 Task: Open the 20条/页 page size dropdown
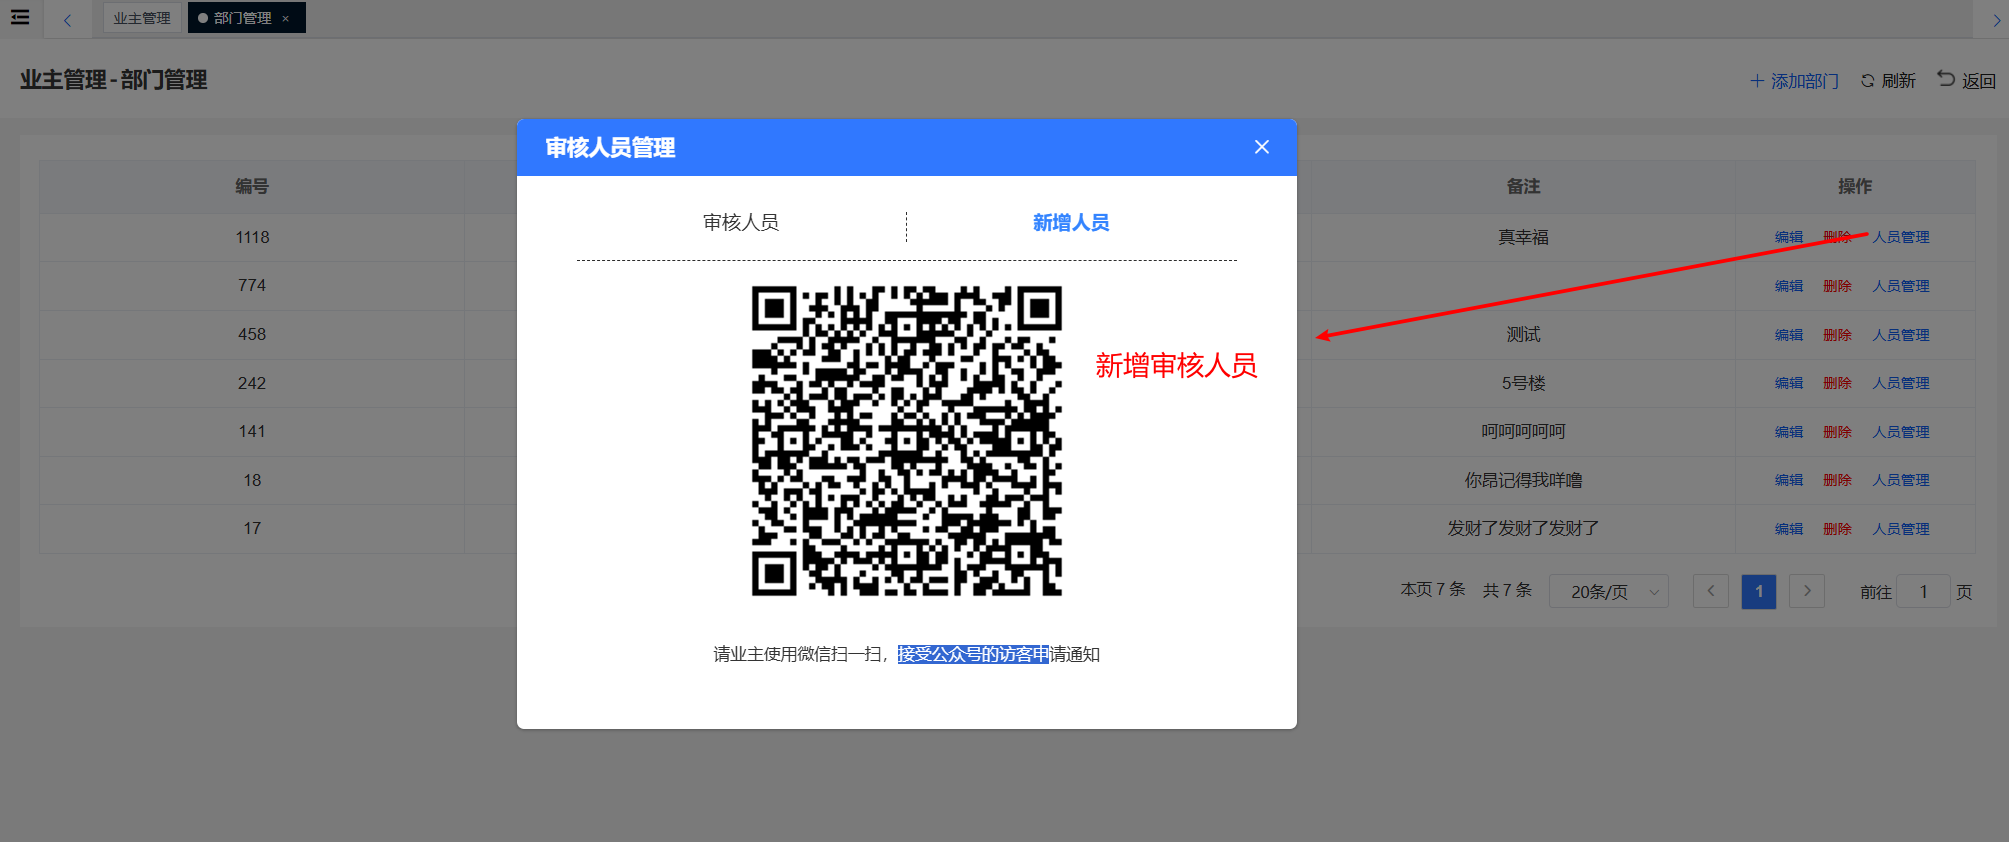(x=1609, y=591)
